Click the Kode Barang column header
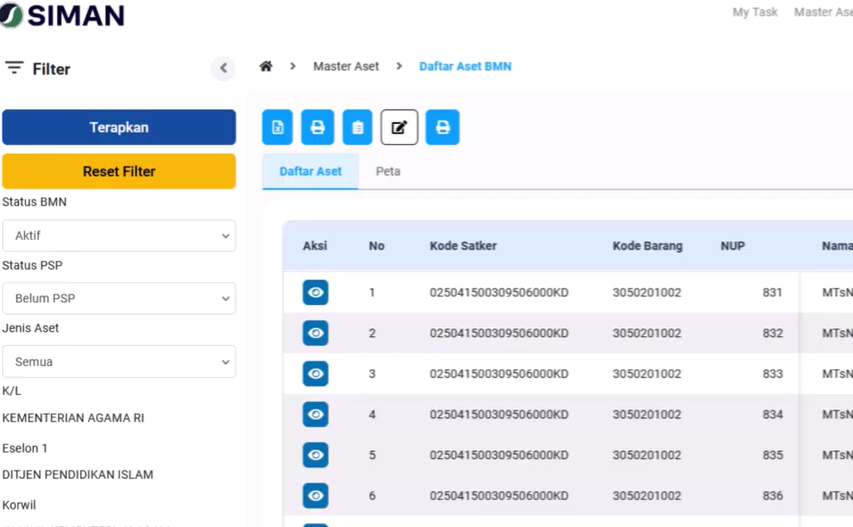 [x=647, y=246]
